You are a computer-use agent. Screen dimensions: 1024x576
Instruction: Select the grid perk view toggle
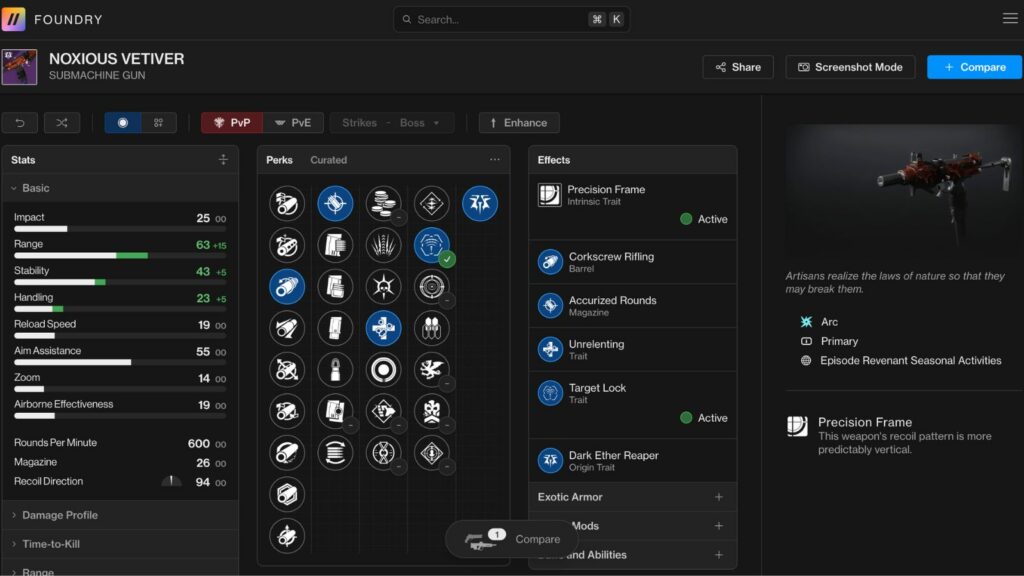(159, 123)
